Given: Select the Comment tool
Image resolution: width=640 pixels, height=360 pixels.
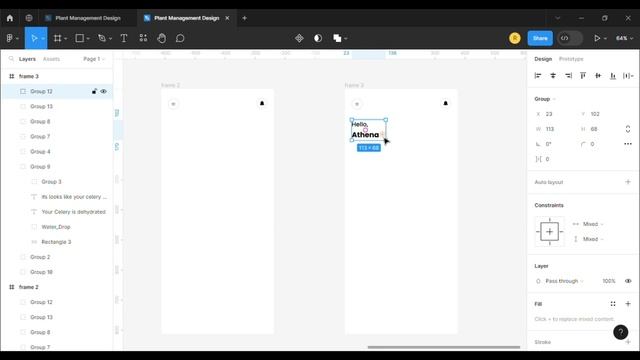Looking at the screenshot, I should click(180, 38).
